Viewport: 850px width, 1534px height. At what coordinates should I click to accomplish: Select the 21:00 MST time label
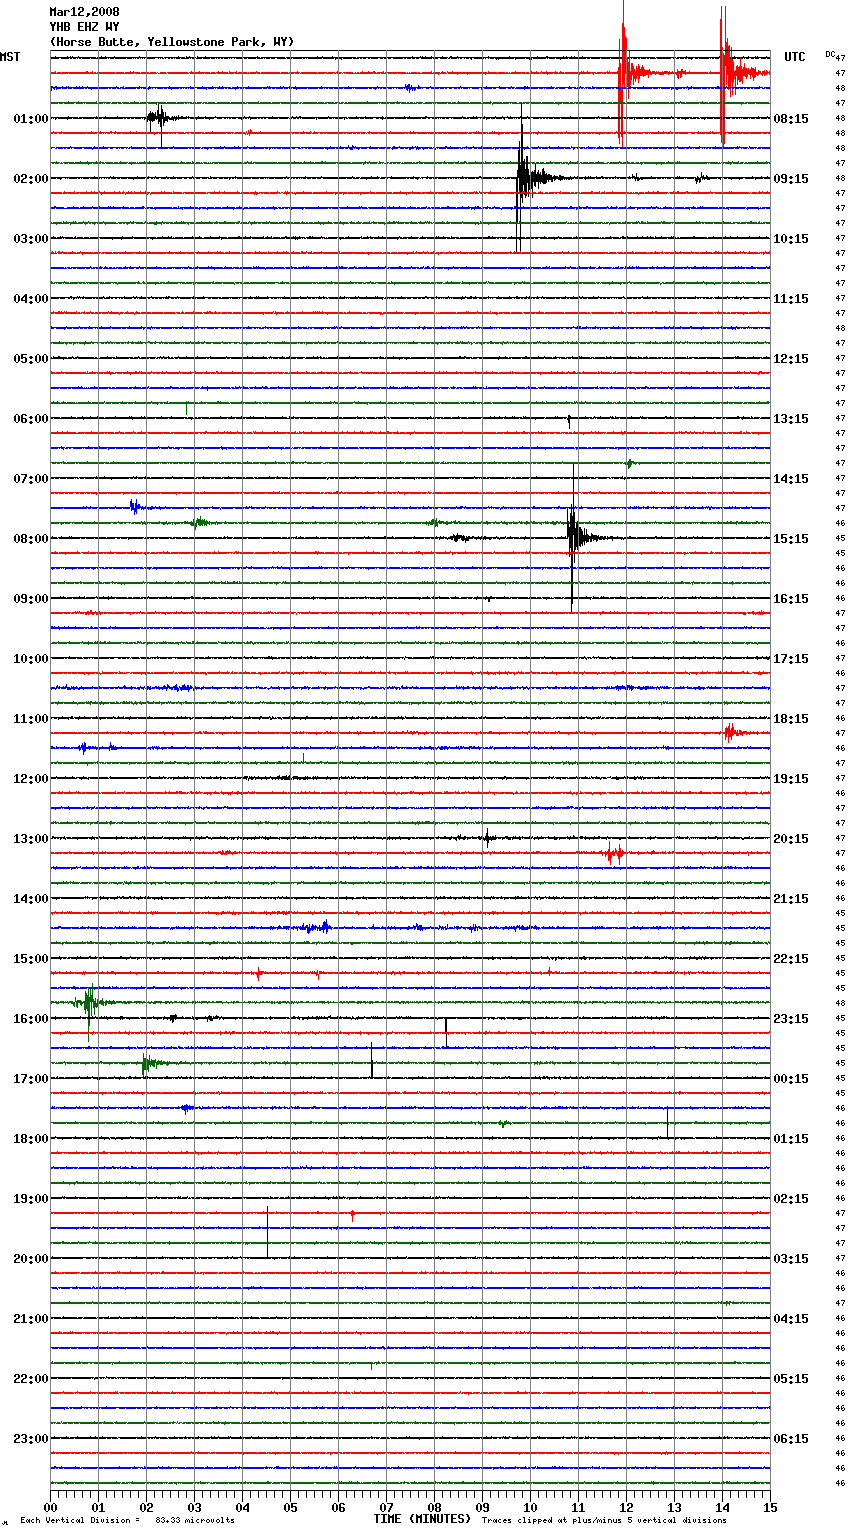pos(31,1319)
